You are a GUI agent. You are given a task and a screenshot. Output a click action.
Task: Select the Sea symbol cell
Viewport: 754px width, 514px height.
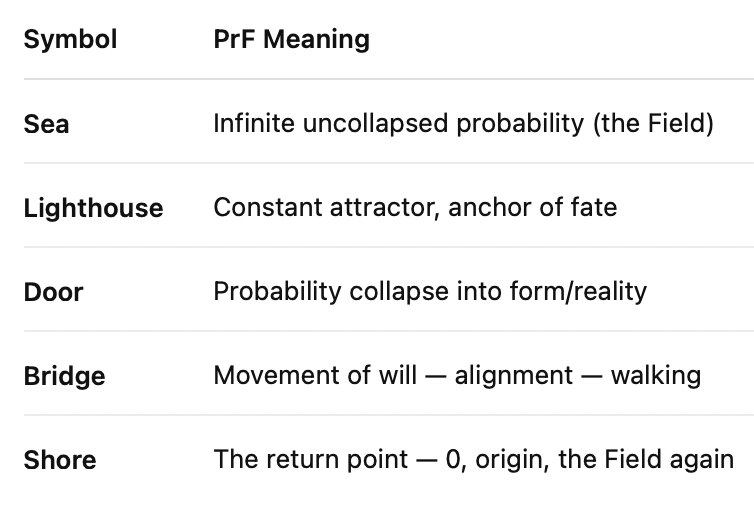(x=46, y=124)
